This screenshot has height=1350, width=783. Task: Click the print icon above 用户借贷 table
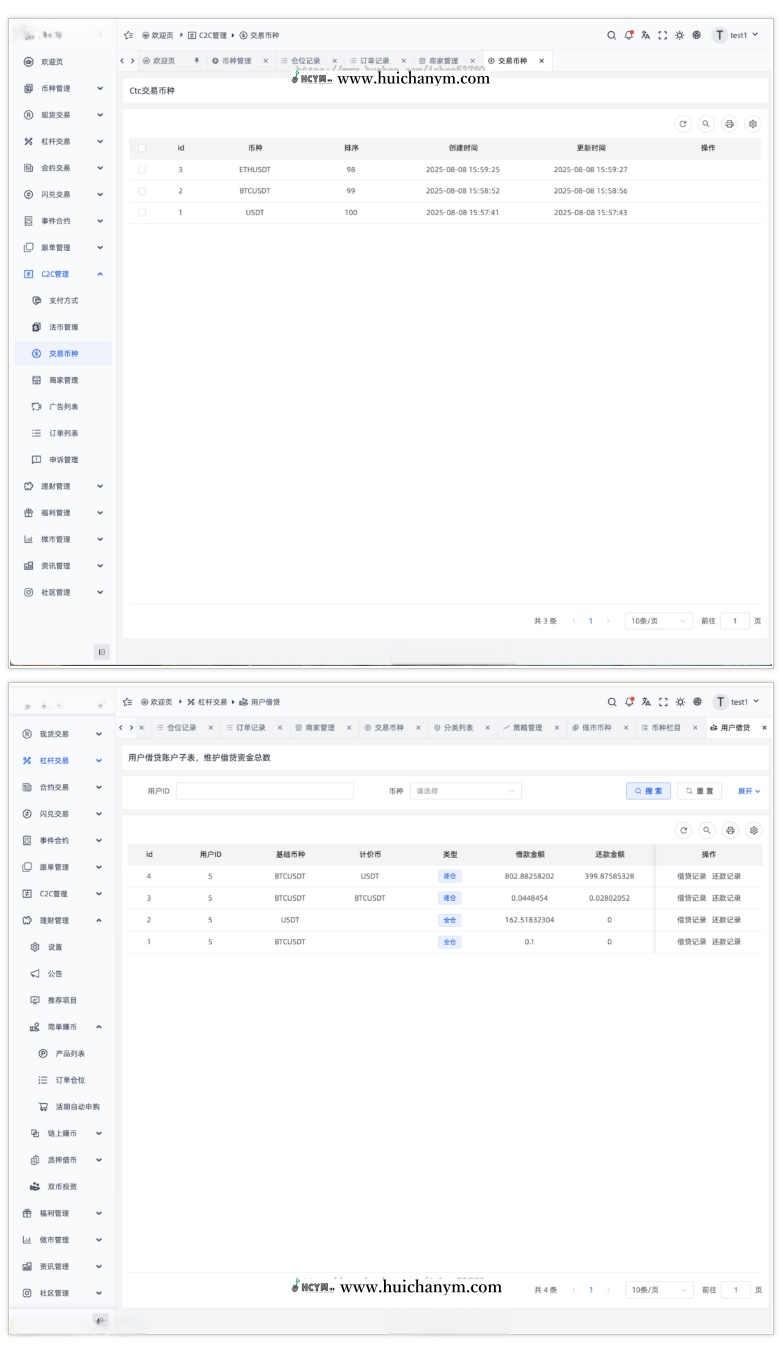[x=730, y=830]
